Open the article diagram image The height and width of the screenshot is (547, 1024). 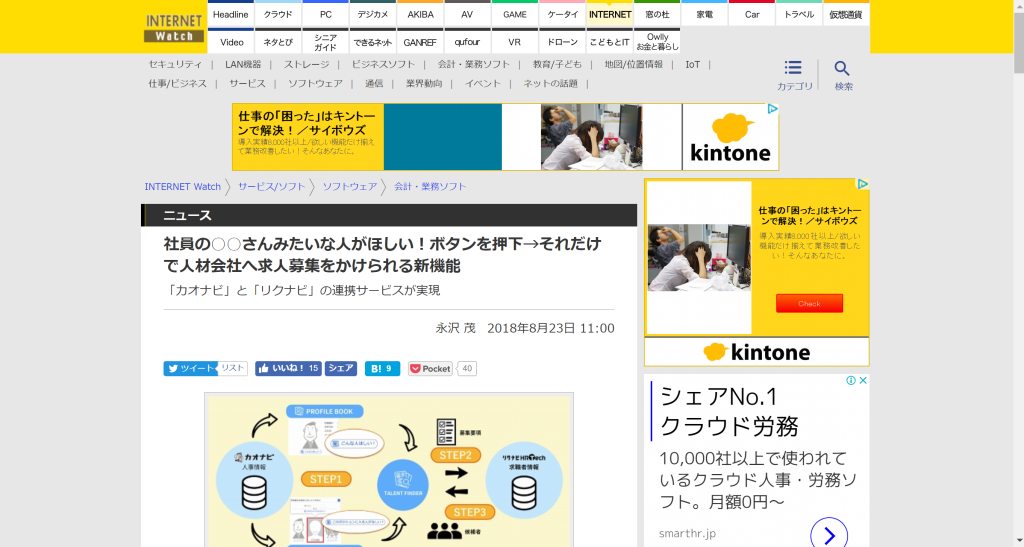(389, 470)
